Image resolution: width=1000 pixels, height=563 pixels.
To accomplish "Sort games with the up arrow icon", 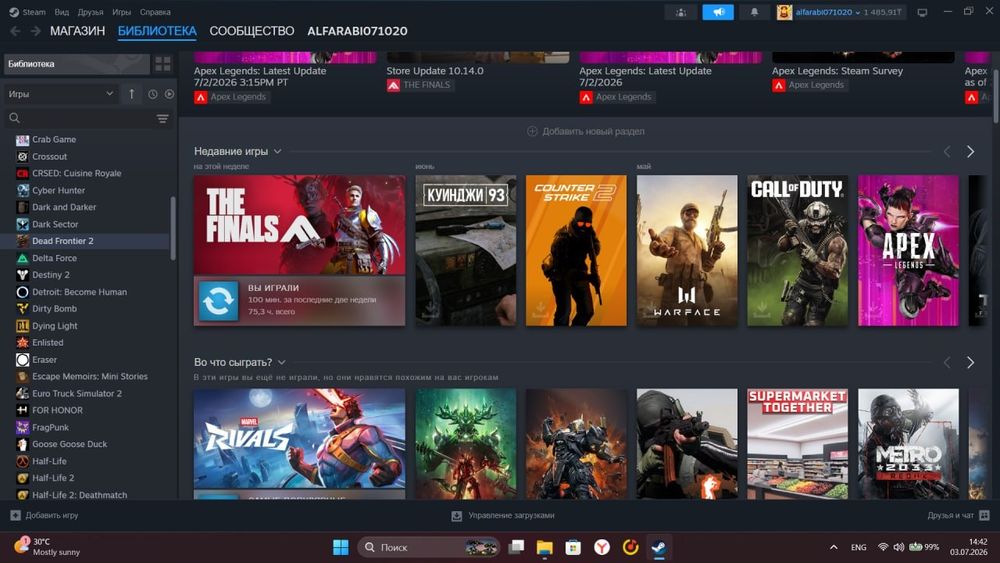I will tap(131, 94).
